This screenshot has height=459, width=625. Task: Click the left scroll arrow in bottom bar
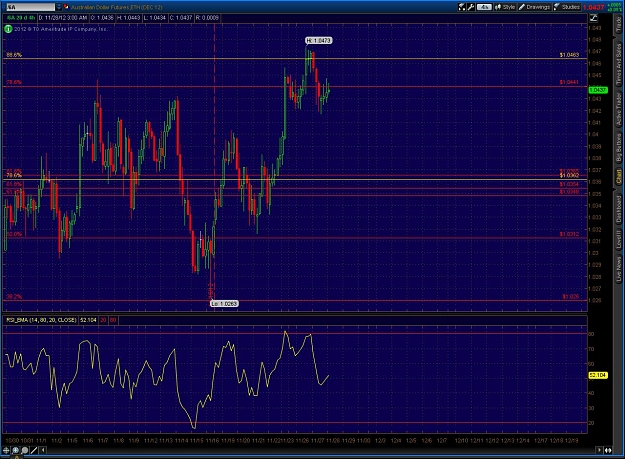click(43, 450)
